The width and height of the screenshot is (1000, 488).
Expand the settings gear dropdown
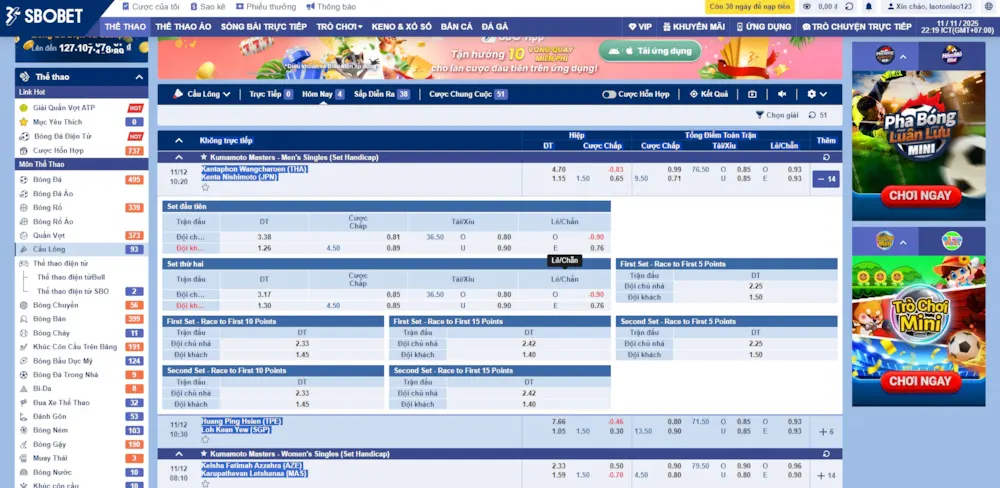(815, 94)
